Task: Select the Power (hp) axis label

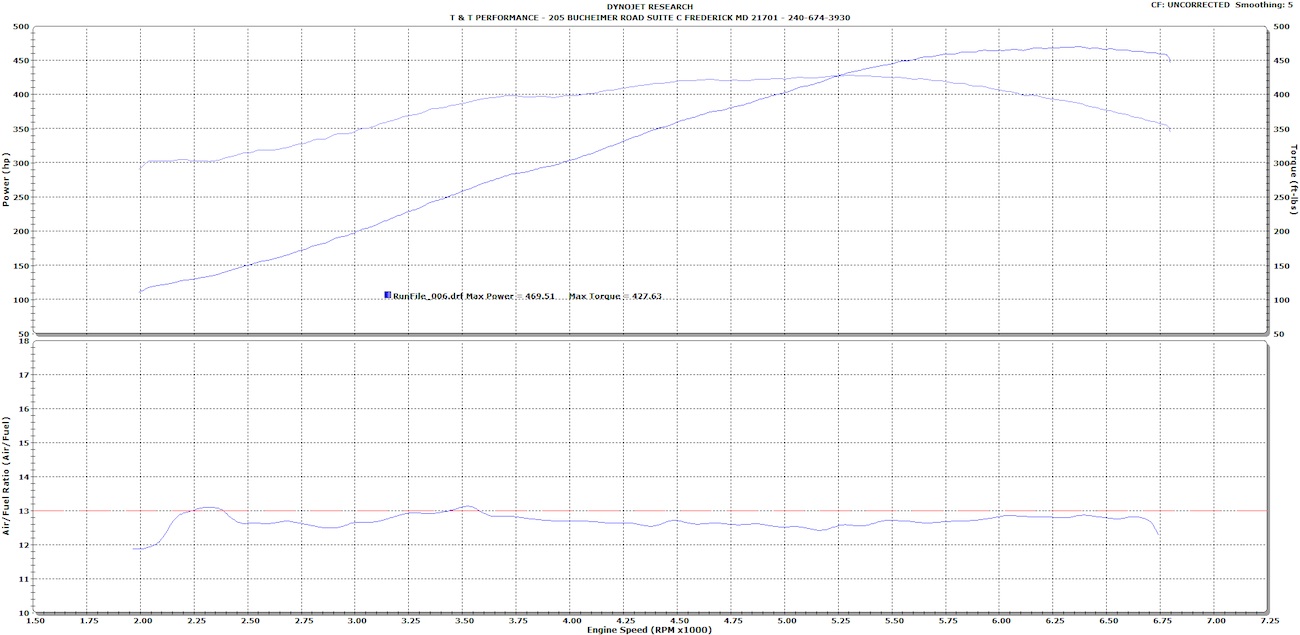Action: pos(7,180)
